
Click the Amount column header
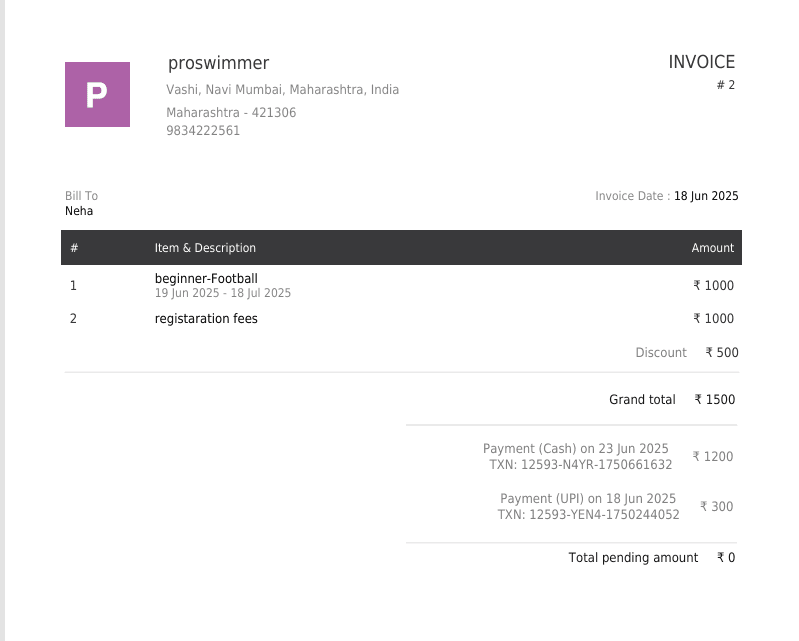[712, 248]
